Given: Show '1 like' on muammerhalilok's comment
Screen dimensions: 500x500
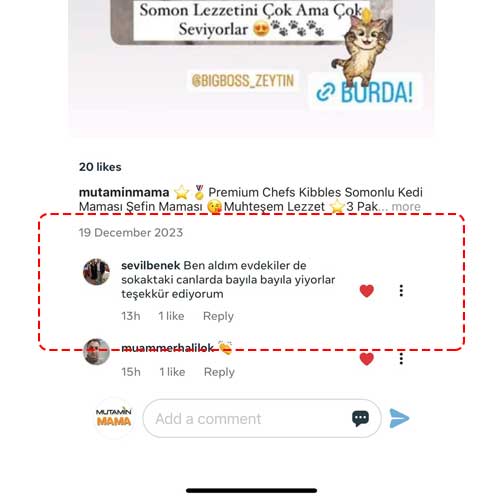Looking at the screenshot, I should [x=172, y=372].
